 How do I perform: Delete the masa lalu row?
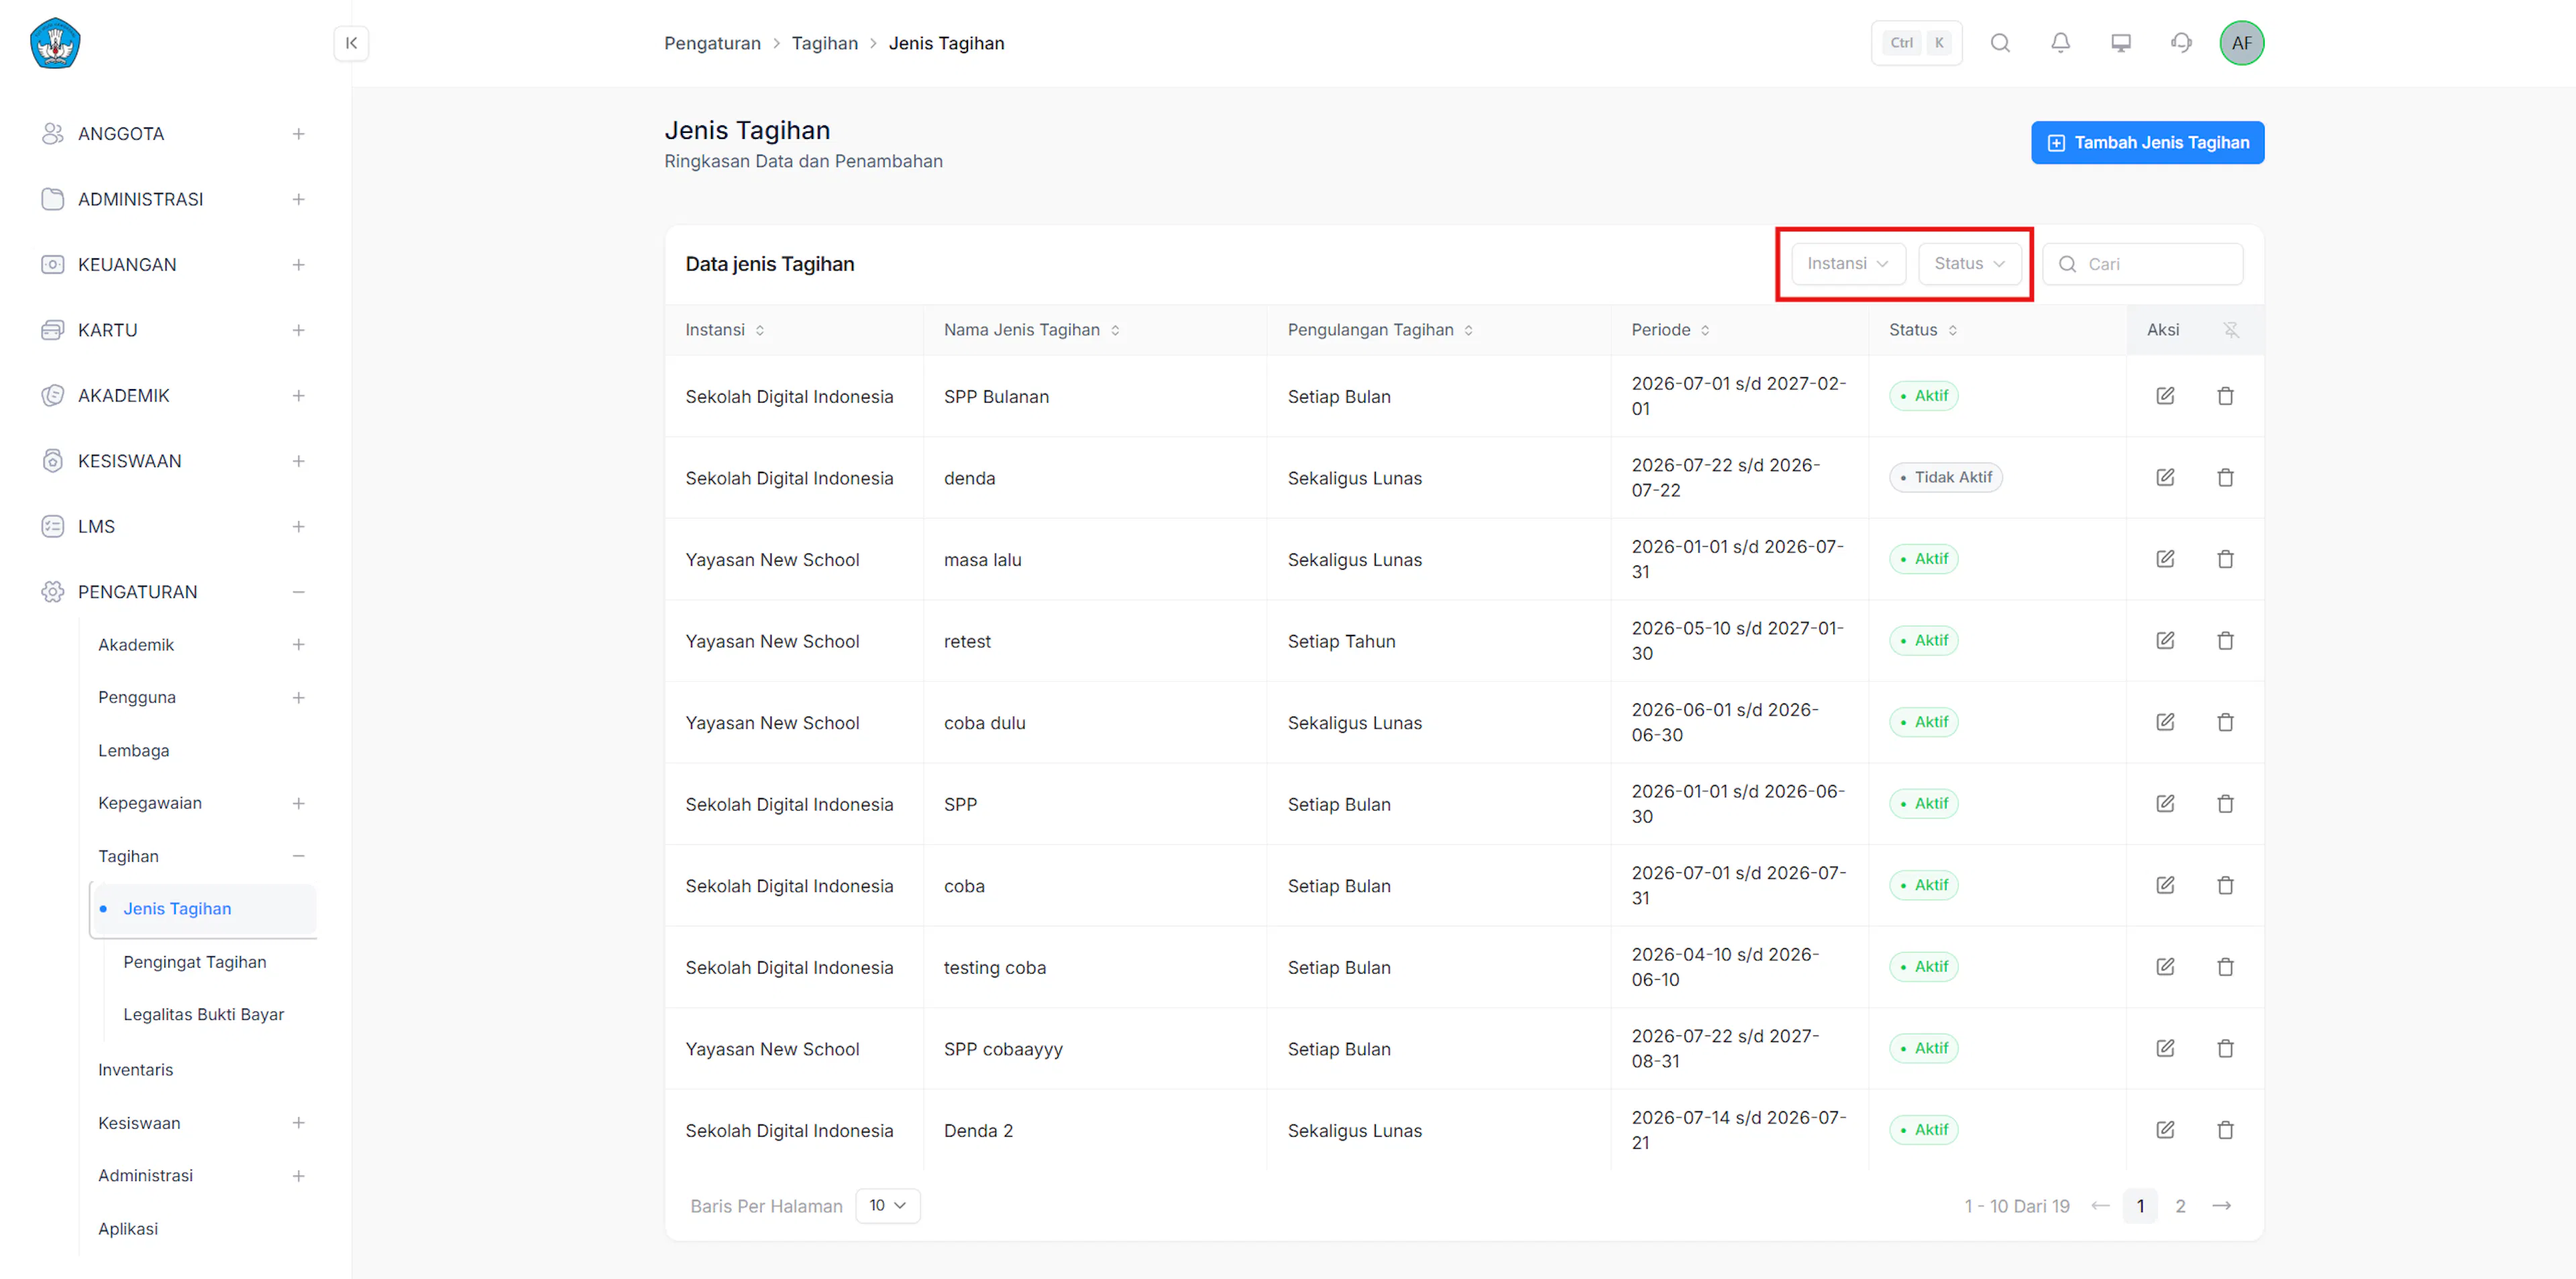coord(2225,559)
